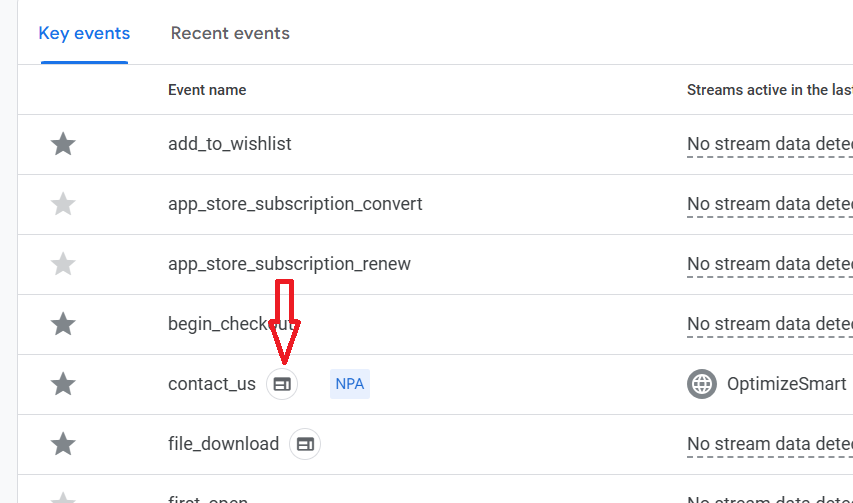
Task: Mark app_store_subscription_convert as key event star
Action: [x=63, y=205]
